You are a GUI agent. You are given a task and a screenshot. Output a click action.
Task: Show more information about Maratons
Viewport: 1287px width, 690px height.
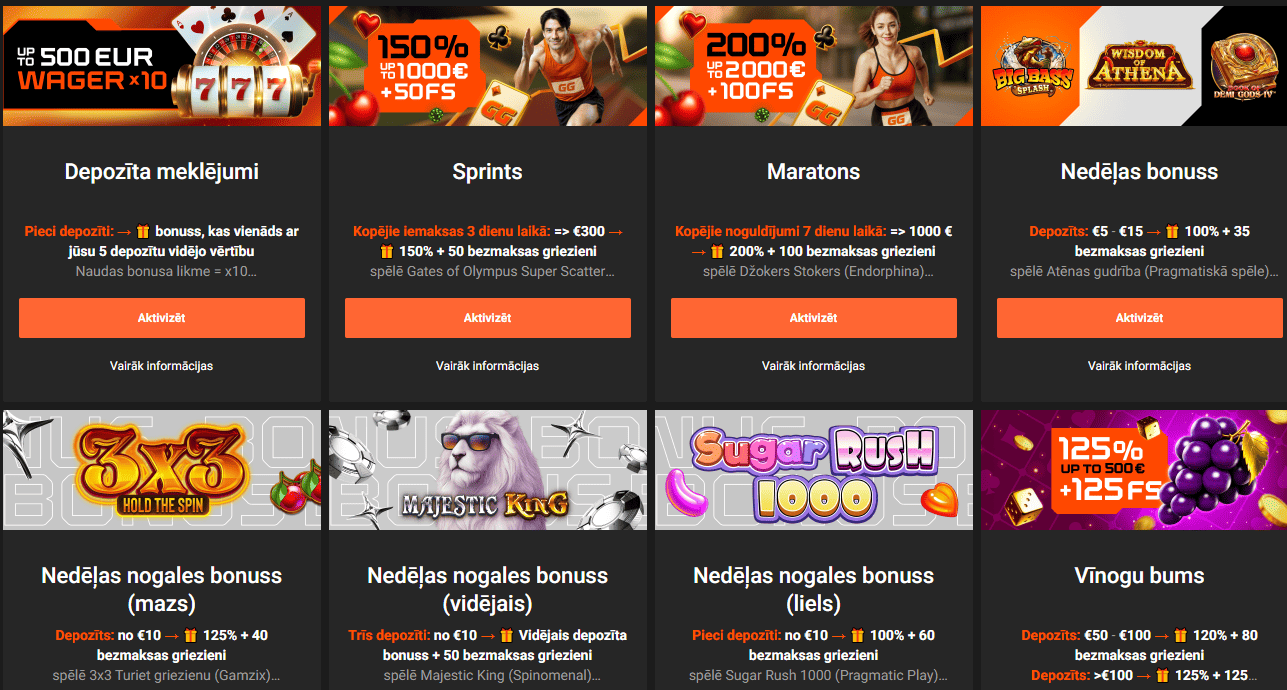(813, 366)
